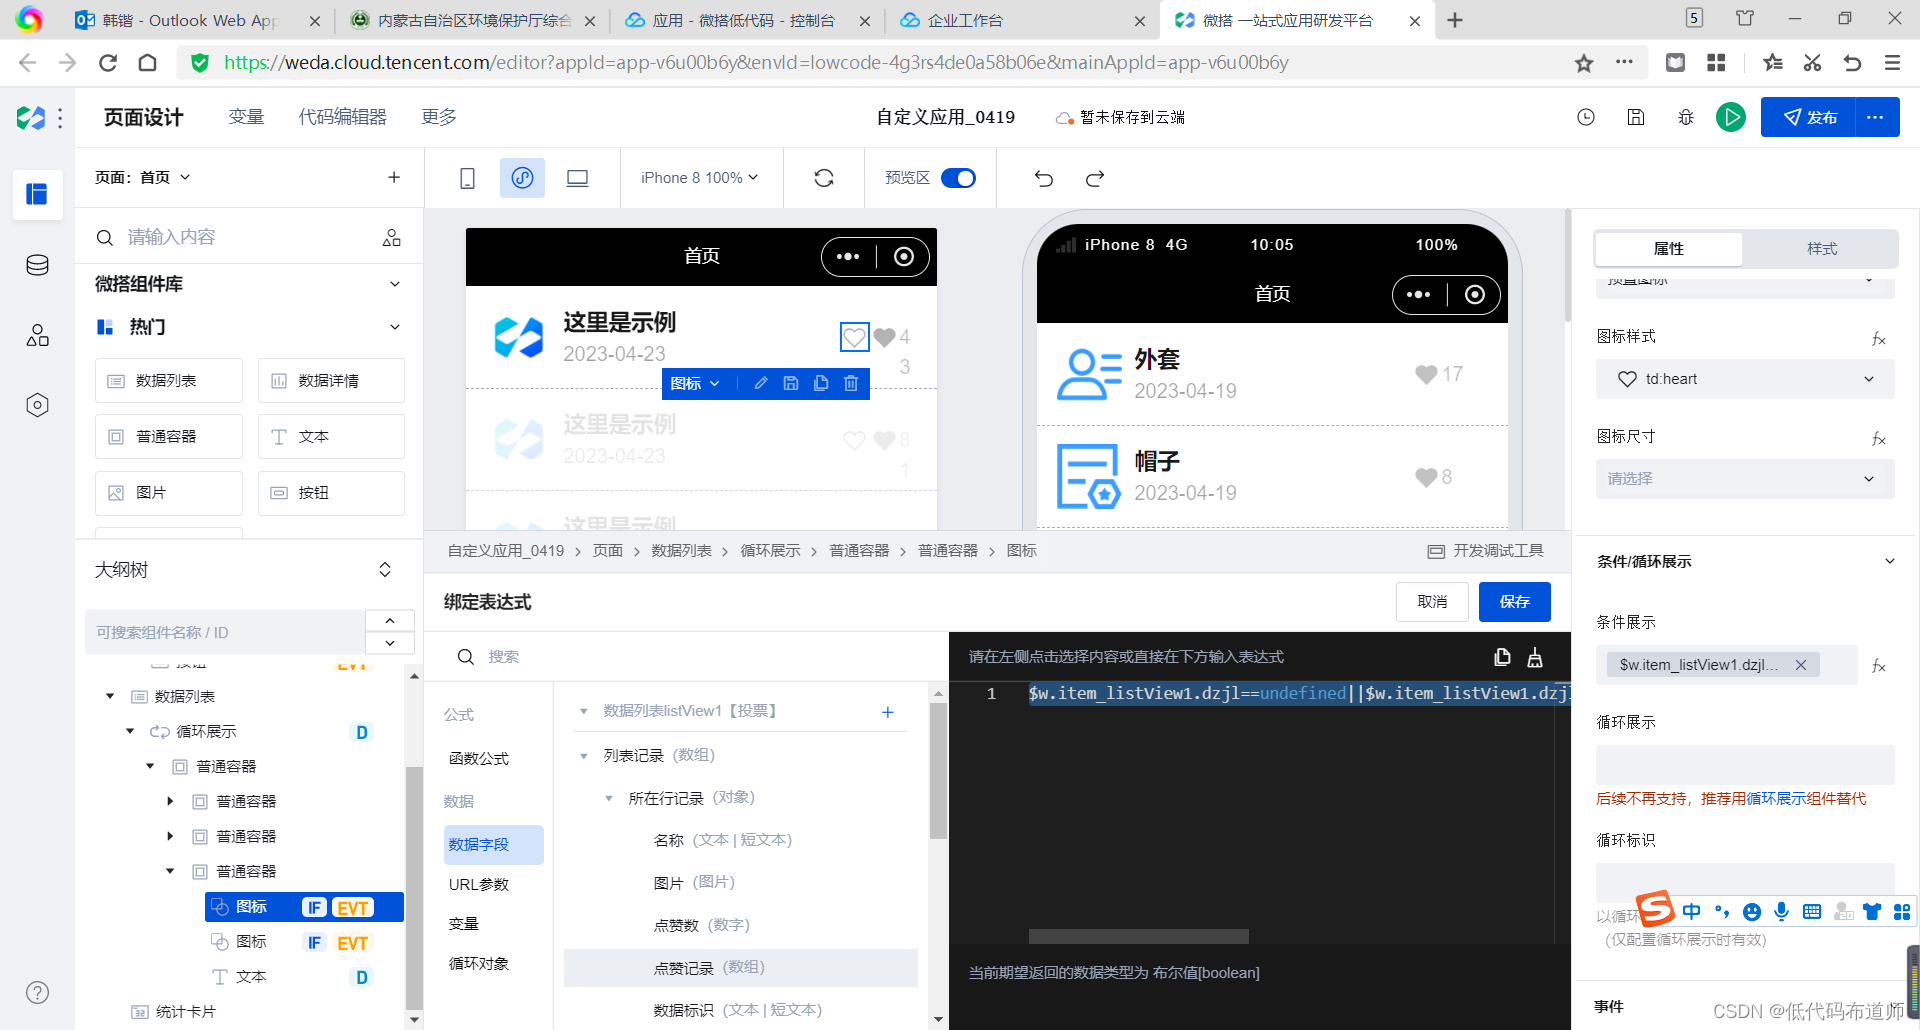Select the mini program preview icon

click(522, 178)
